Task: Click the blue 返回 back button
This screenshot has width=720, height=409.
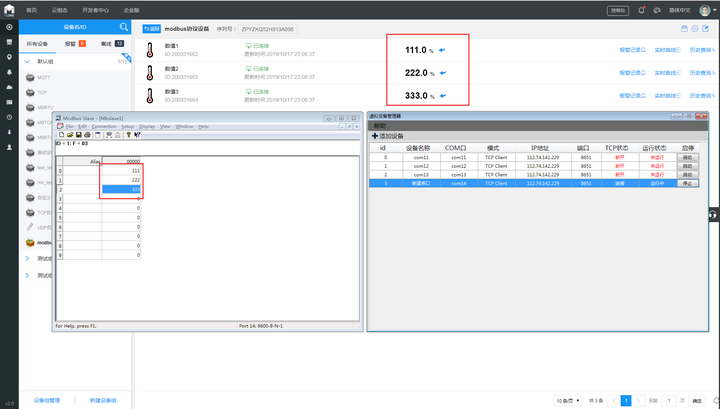Action: coord(152,29)
